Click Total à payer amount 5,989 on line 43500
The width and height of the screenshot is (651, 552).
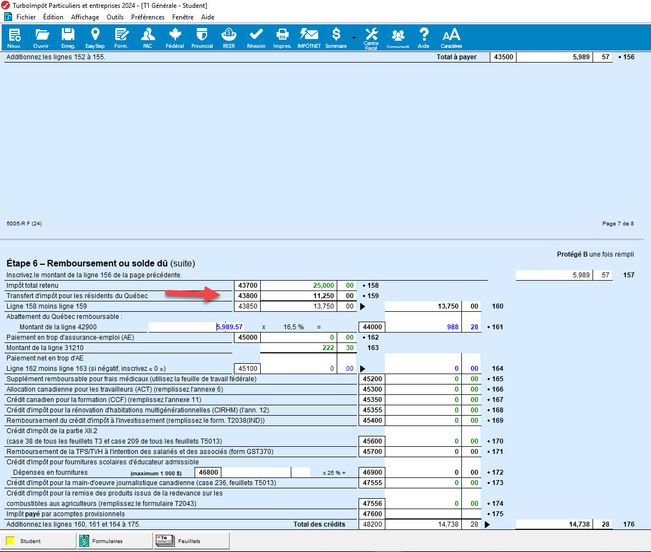pyautogui.click(x=554, y=57)
